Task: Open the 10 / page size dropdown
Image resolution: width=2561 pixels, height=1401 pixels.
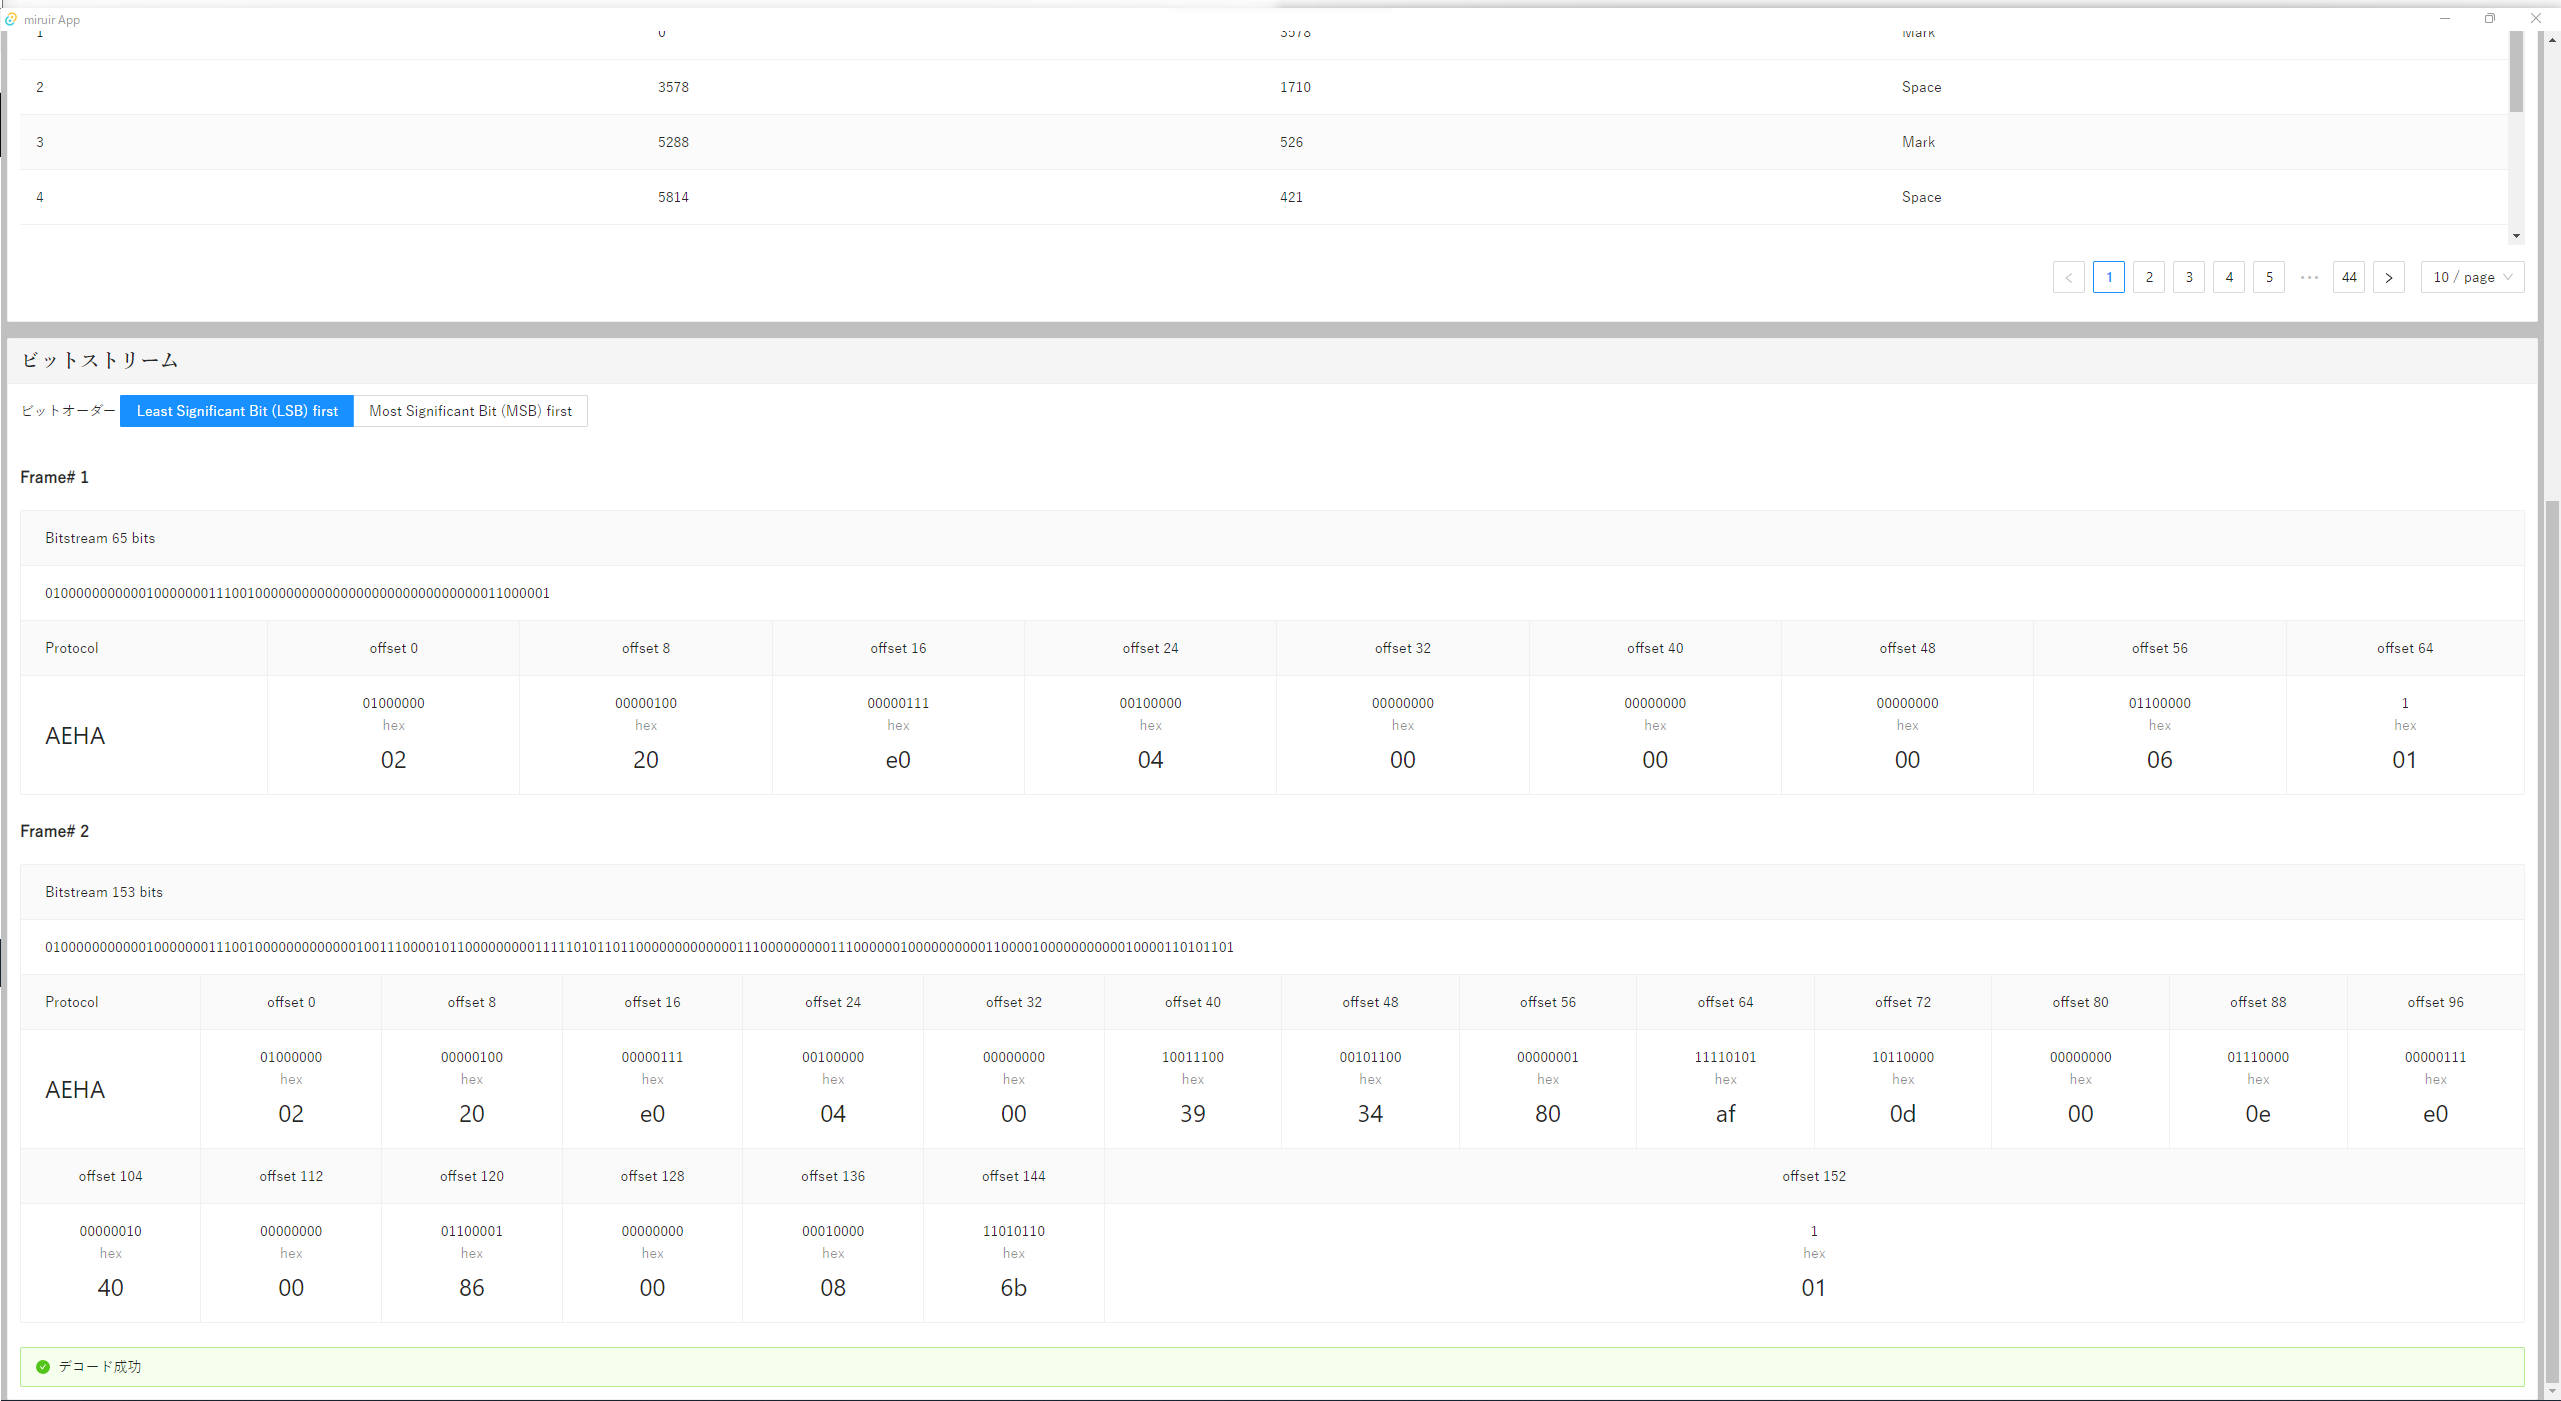Action: coord(2464,277)
